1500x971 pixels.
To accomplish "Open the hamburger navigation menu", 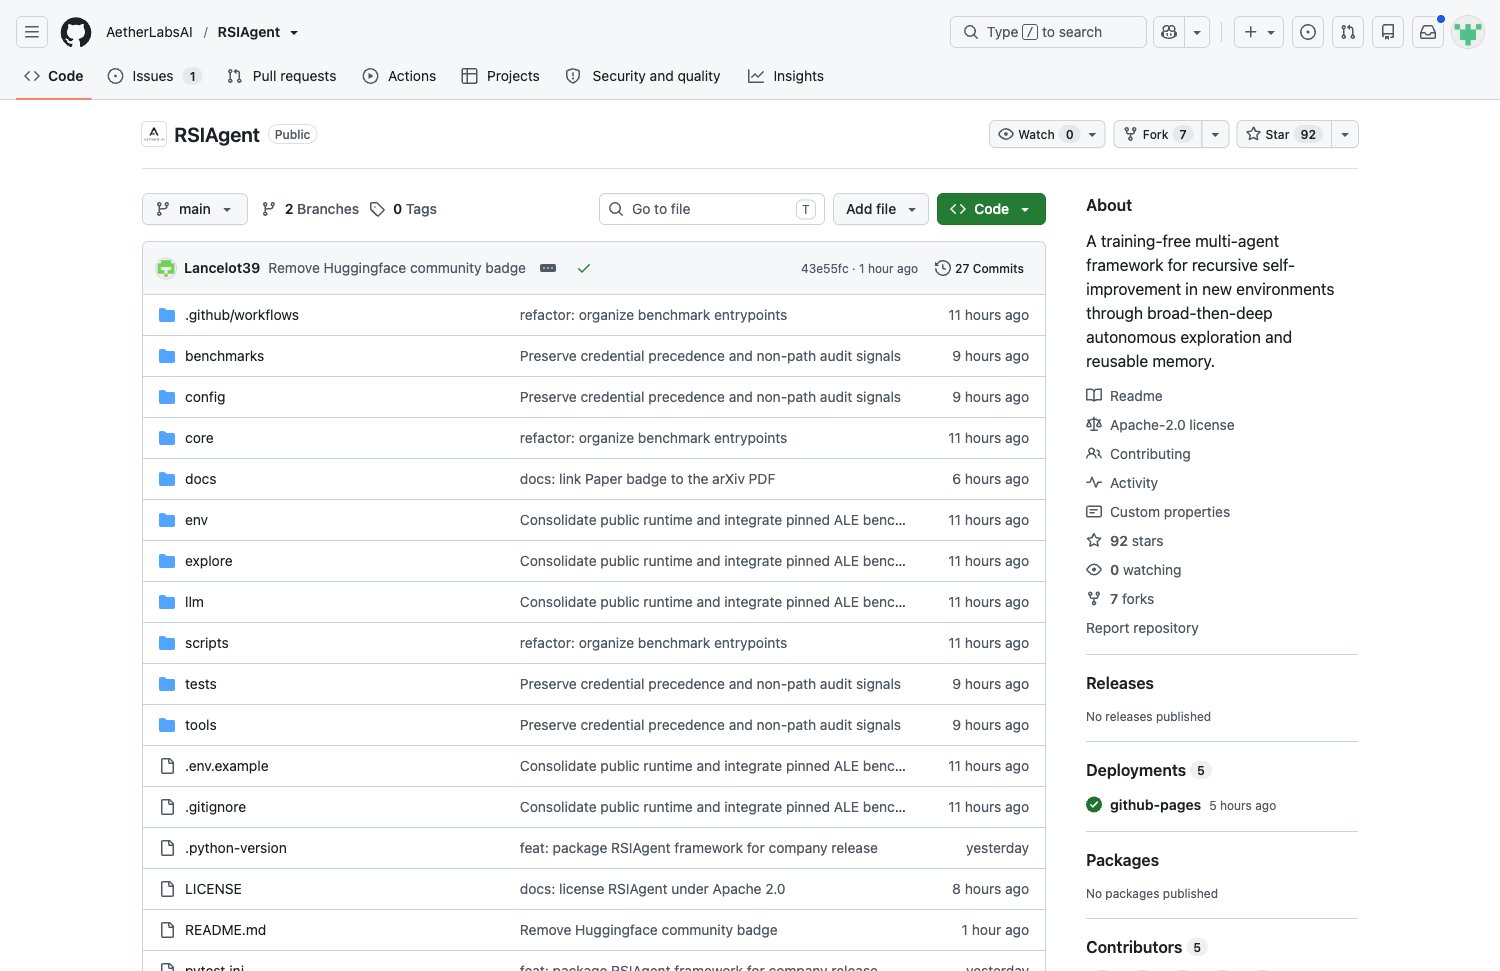I will pyautogui.click(x=32, y=32).
